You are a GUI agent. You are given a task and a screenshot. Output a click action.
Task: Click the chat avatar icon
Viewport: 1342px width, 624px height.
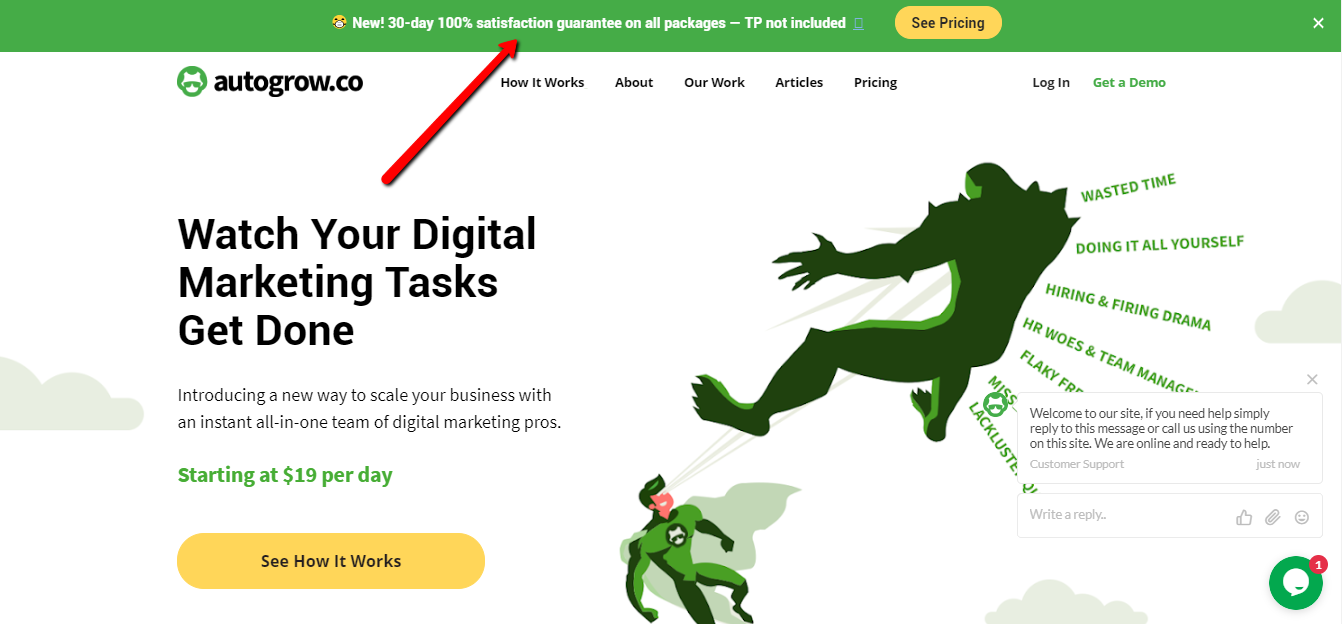[x=995, y=404]
